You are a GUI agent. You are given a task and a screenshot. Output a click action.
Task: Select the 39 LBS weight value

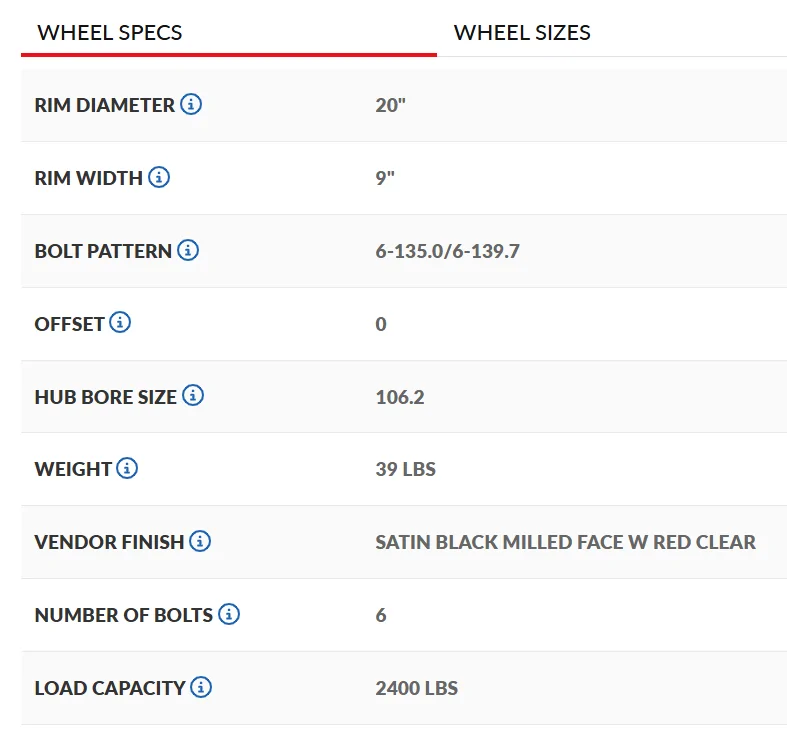pyautogui.click(x=406, y=469)
